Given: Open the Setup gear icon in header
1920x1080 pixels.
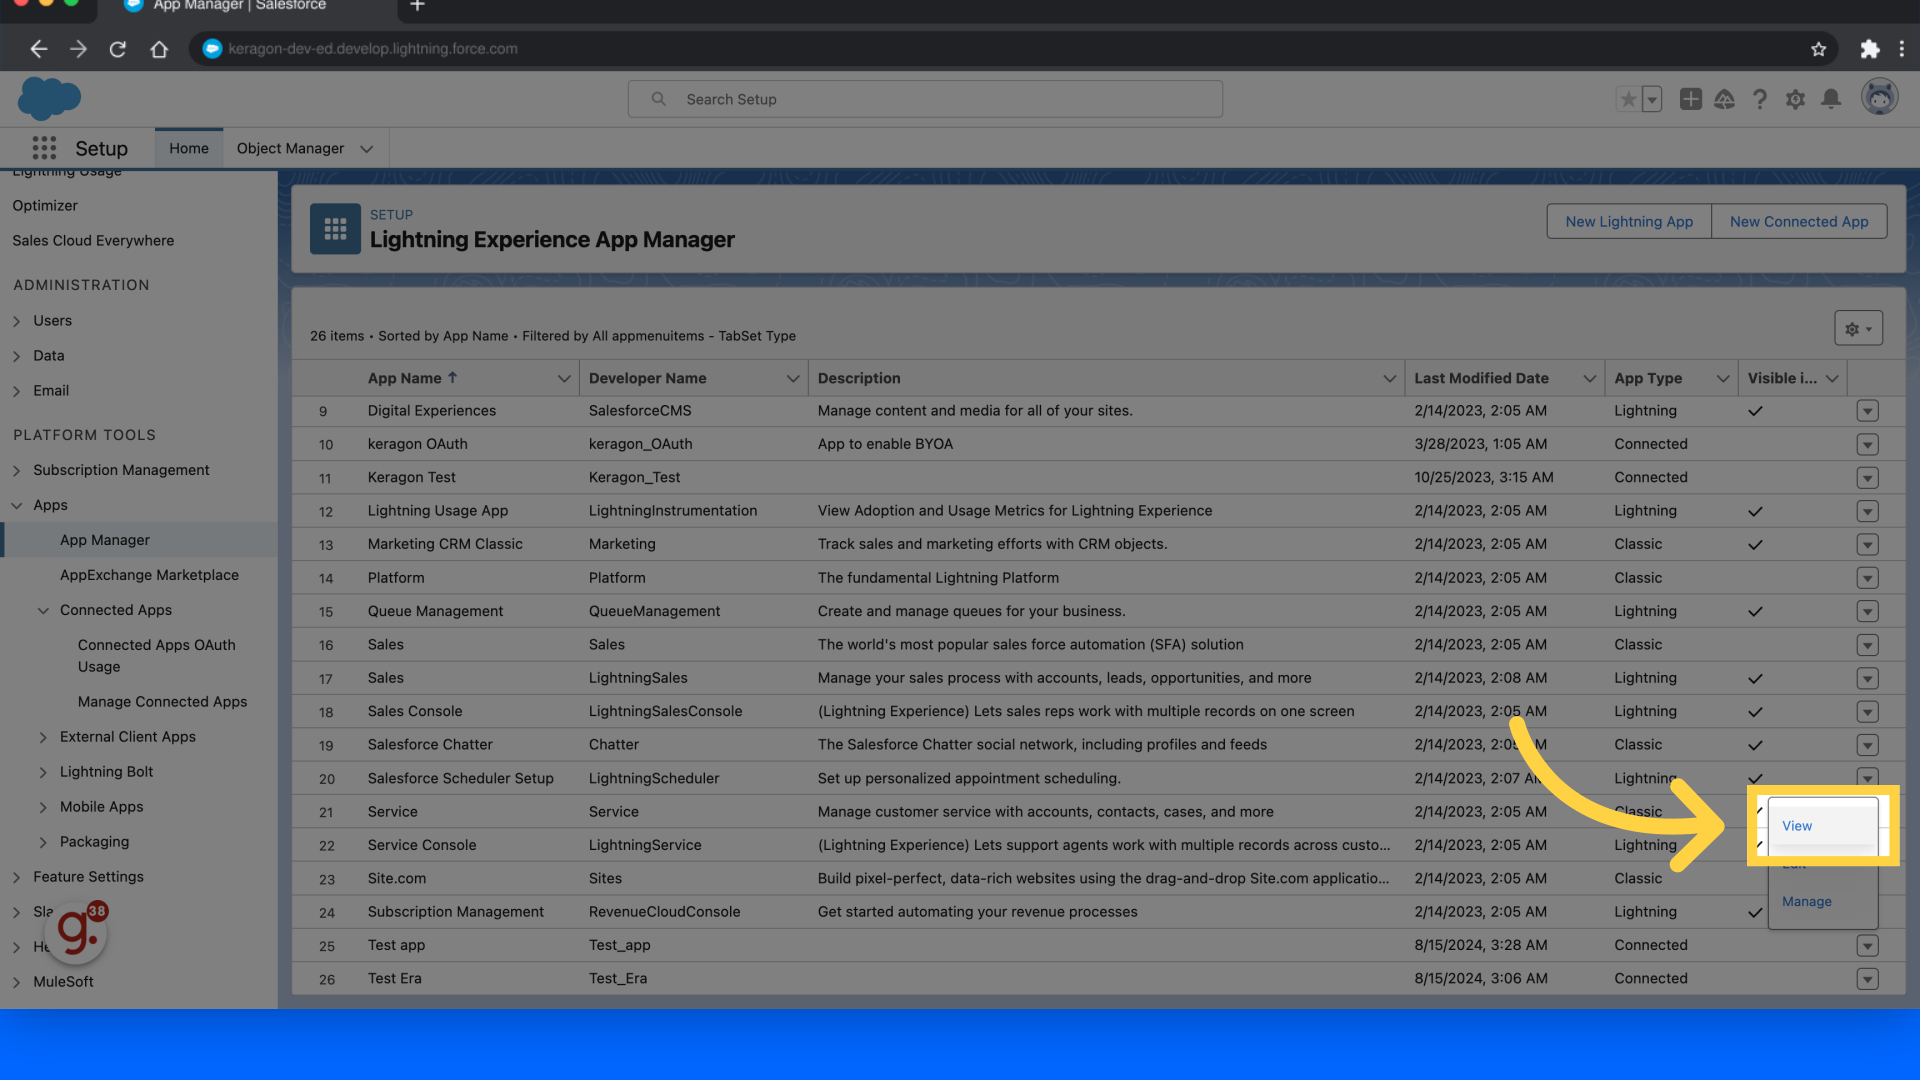Looking at the screenshot, I should coord(1795,99).
